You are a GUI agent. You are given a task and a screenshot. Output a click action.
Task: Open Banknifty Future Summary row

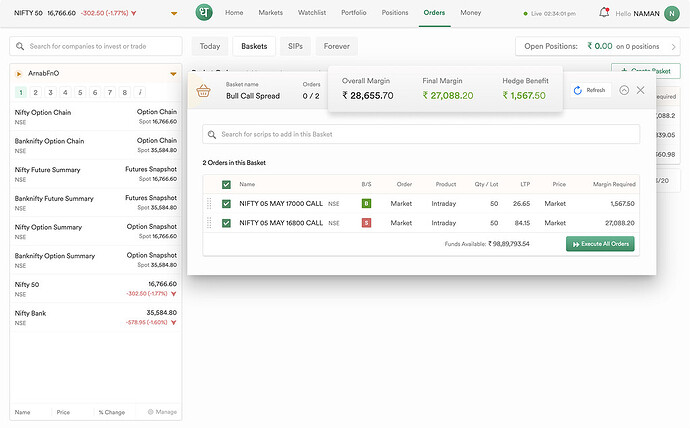pos(95,202)
